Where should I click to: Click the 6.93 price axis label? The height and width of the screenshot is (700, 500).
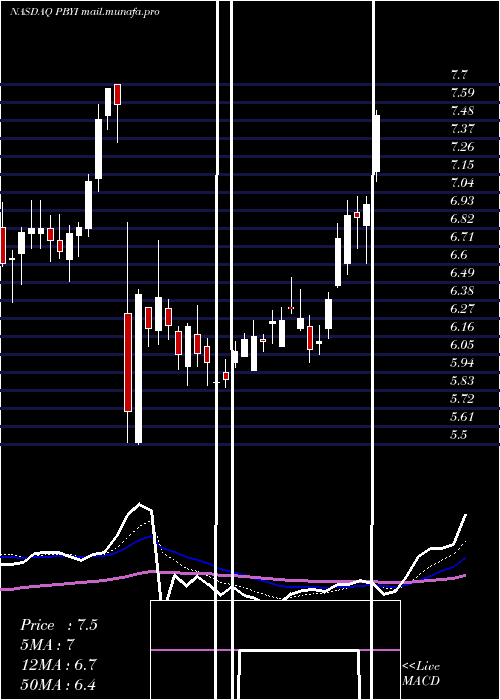click(462, 201)
